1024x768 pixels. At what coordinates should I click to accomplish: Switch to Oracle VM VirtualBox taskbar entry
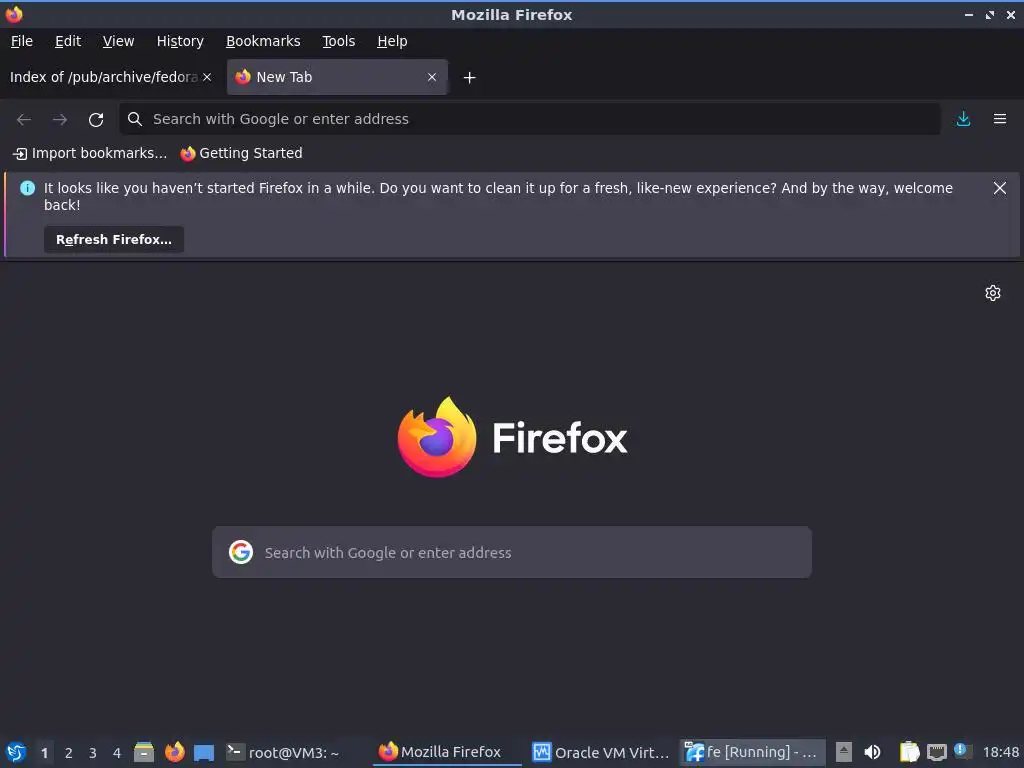[600, 752]
